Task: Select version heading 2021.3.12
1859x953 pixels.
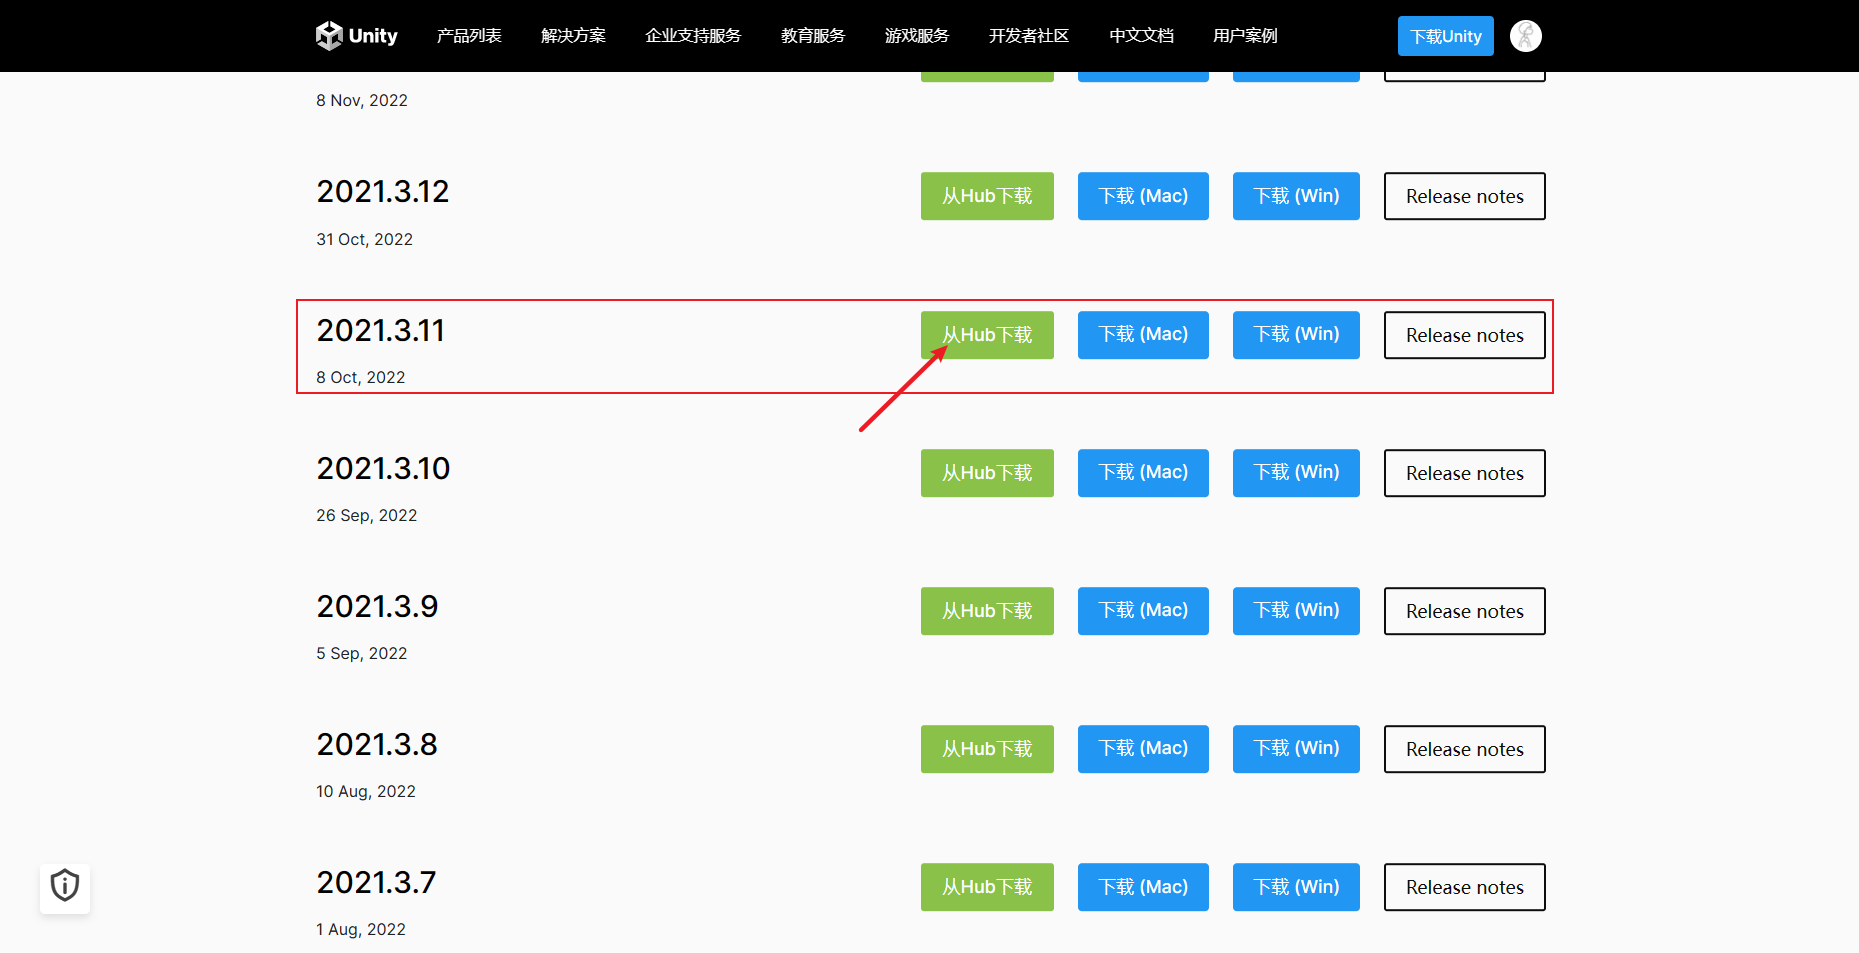Action: (x=383, y=192)
